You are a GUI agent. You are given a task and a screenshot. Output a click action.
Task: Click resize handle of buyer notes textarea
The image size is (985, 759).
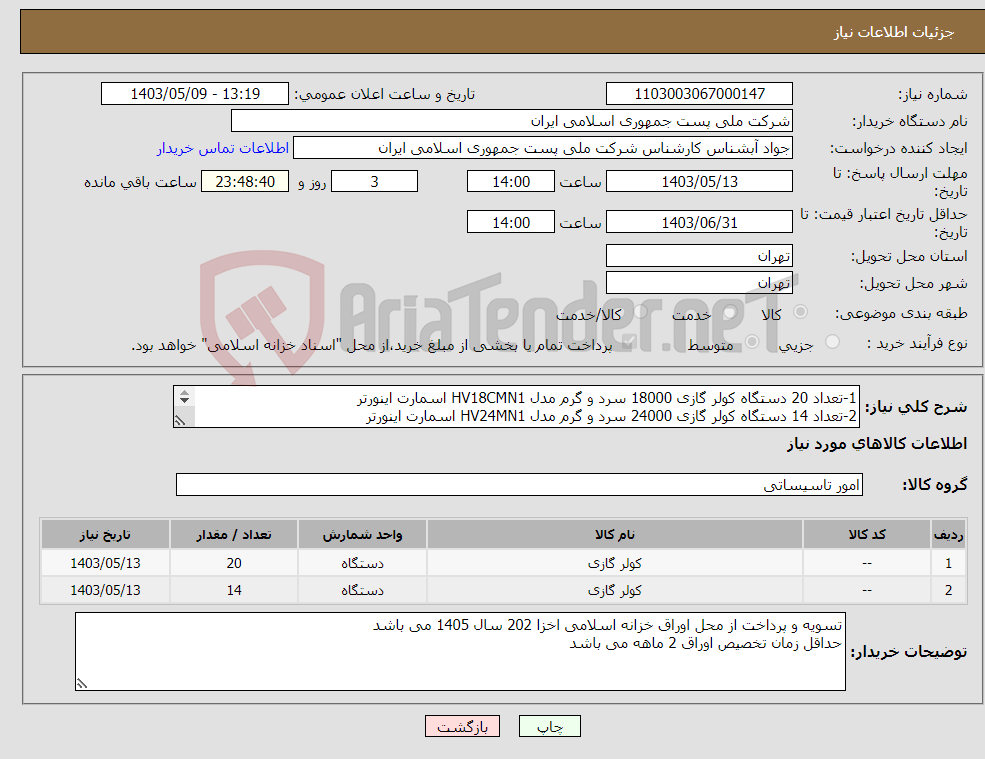click(x=82, y=684)
